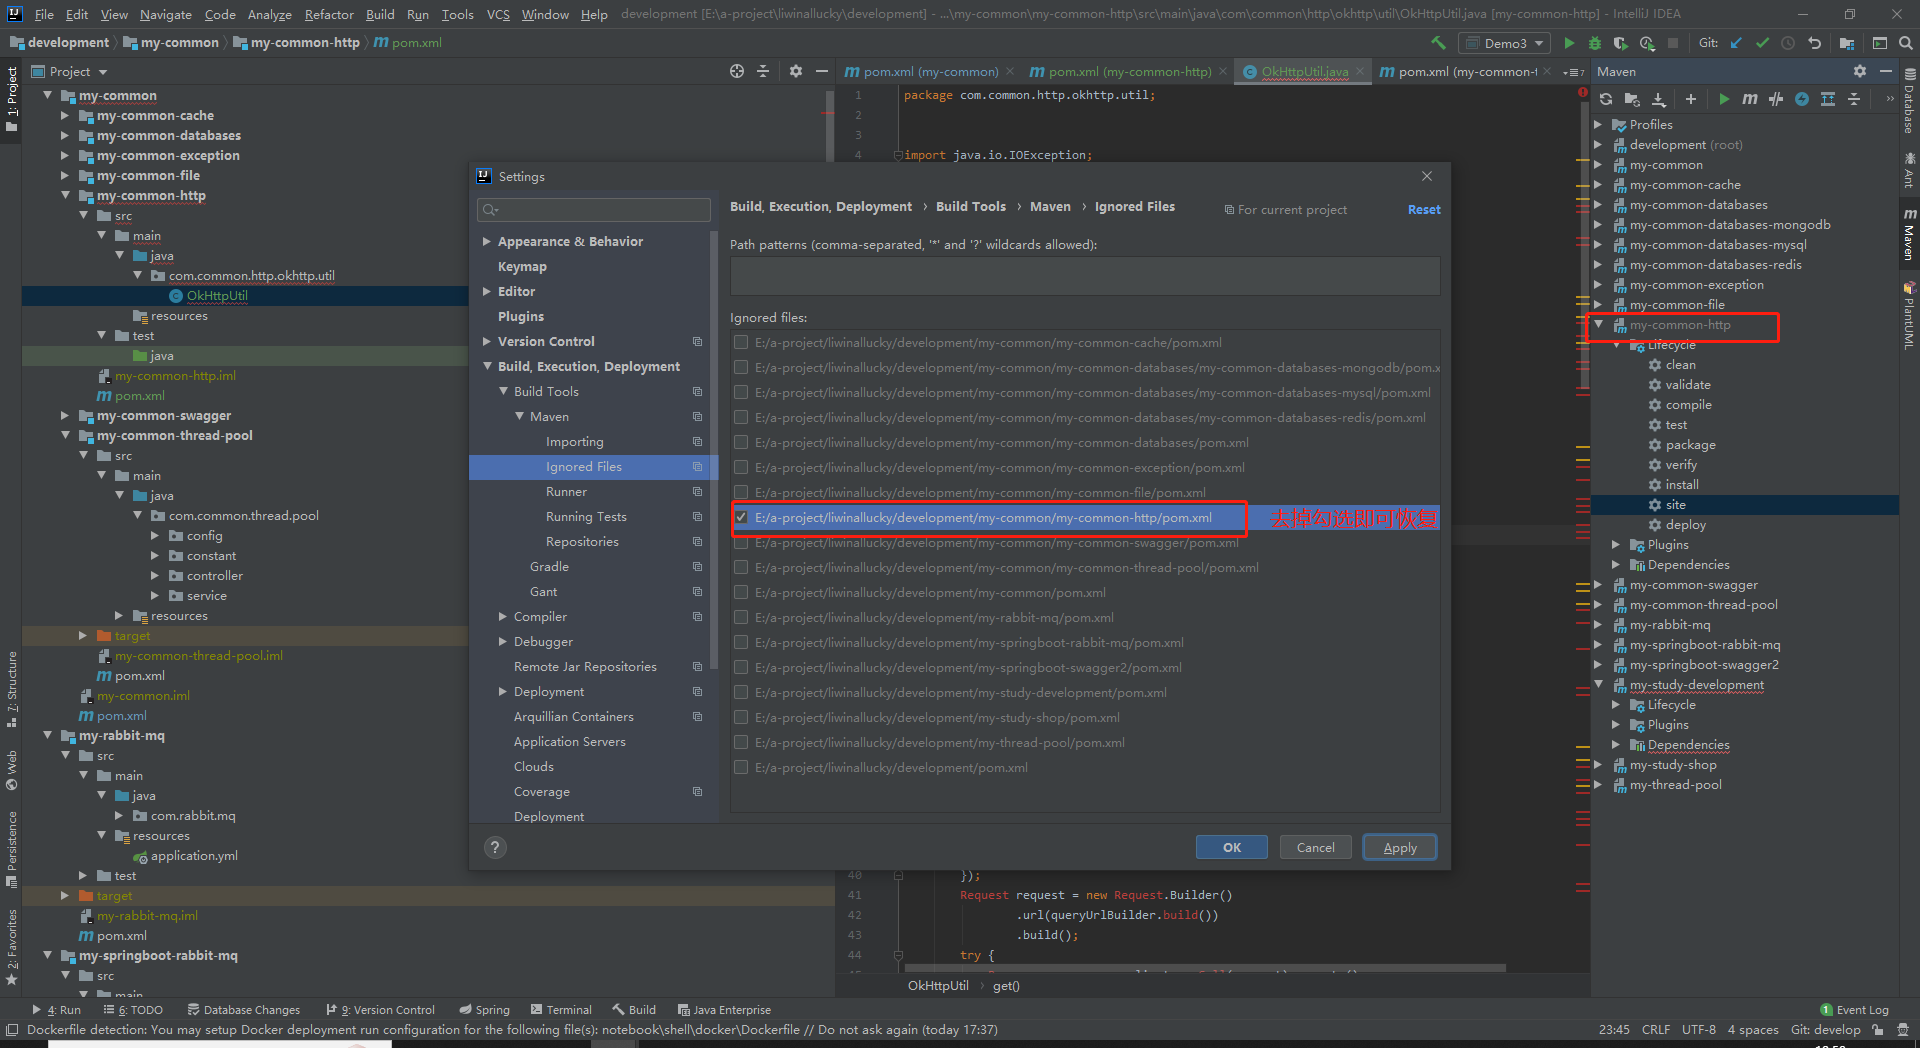1920x1048 pixels.
Task: Click the Execute Maven Goal icon
Action: coord(1749,99)
